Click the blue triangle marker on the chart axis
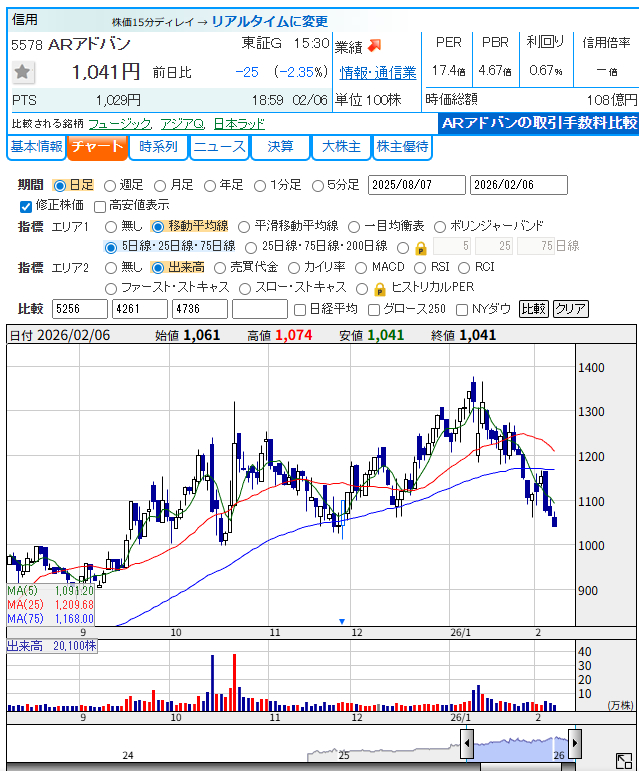The height and width of the screenshot is (771, 639). coord(342,621)
